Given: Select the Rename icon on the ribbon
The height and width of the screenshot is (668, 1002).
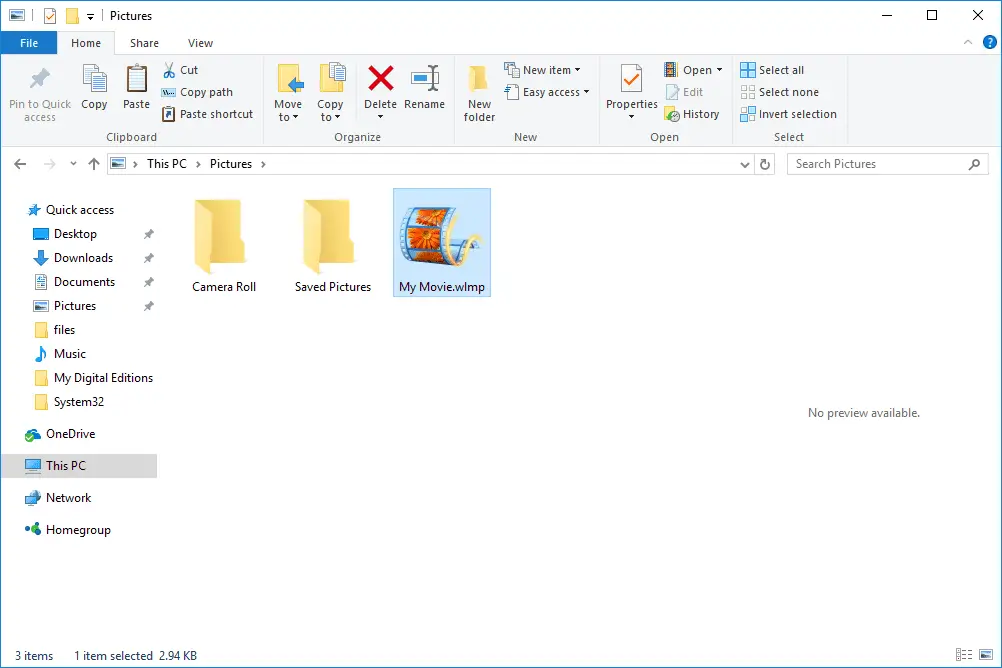Looking at the screenshot, I should [x=425, y=90].
